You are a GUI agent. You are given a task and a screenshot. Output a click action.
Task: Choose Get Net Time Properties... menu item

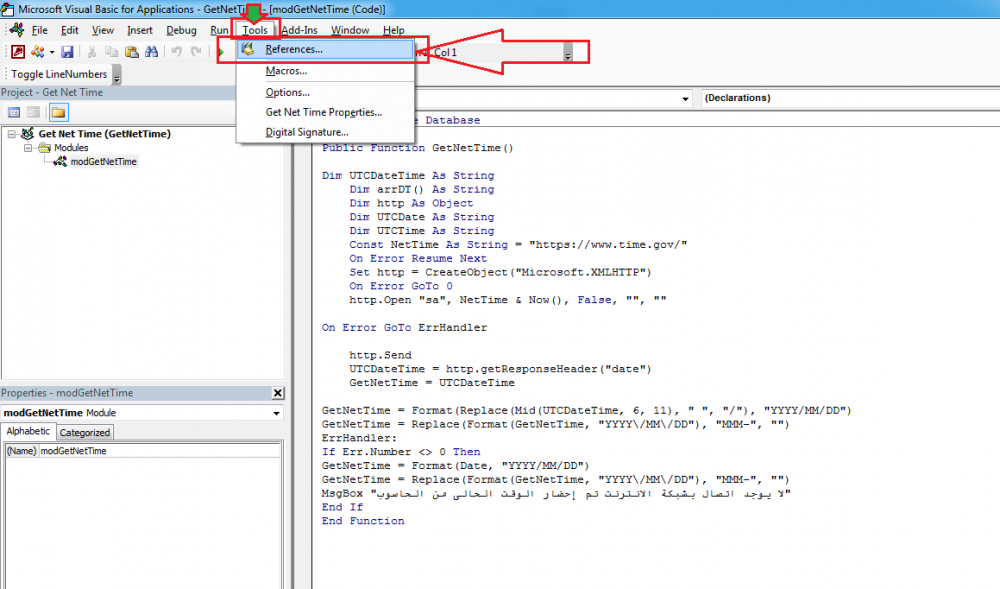pyautogui.click(x=325, y=112)
